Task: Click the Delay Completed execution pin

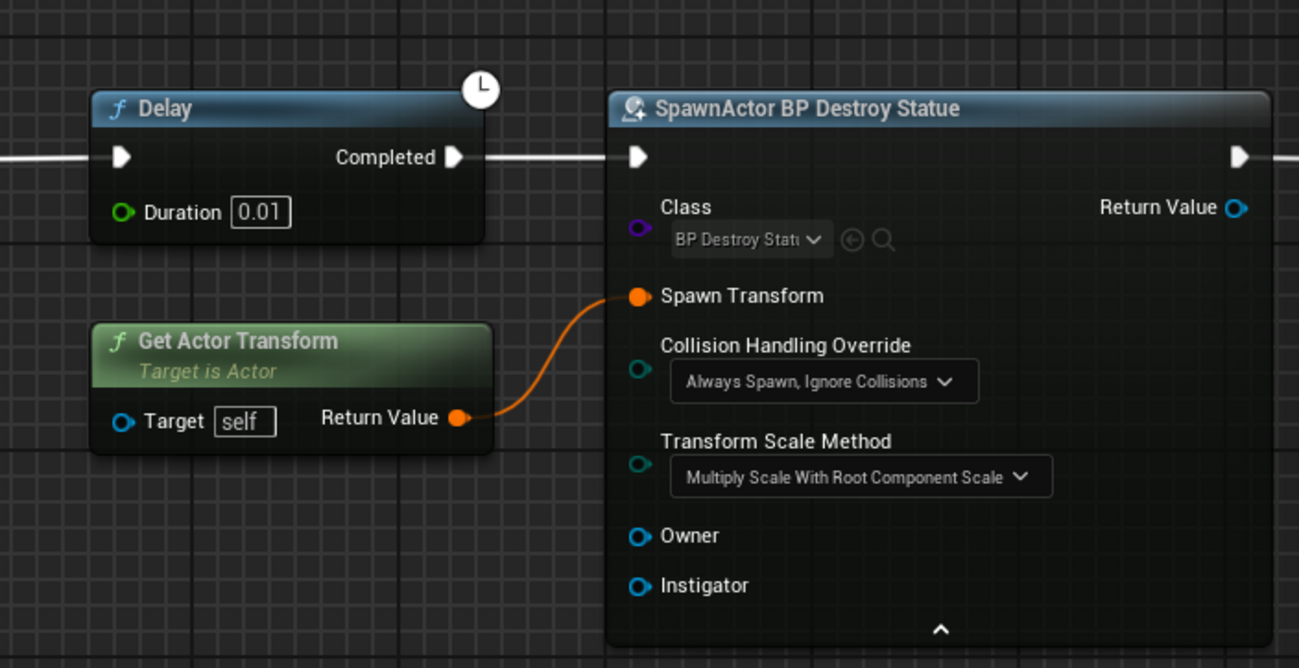Action: (x=453, y=157)
